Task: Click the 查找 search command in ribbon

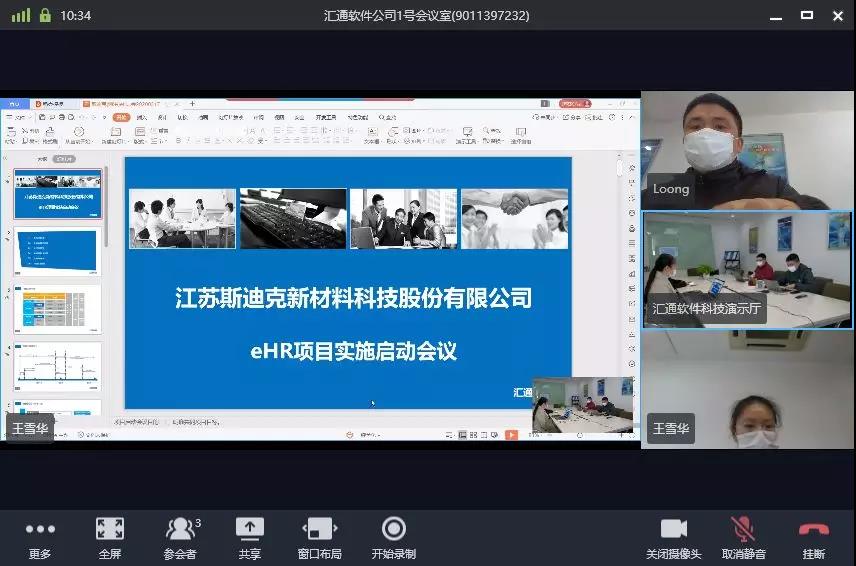Action: pos(388,117)
